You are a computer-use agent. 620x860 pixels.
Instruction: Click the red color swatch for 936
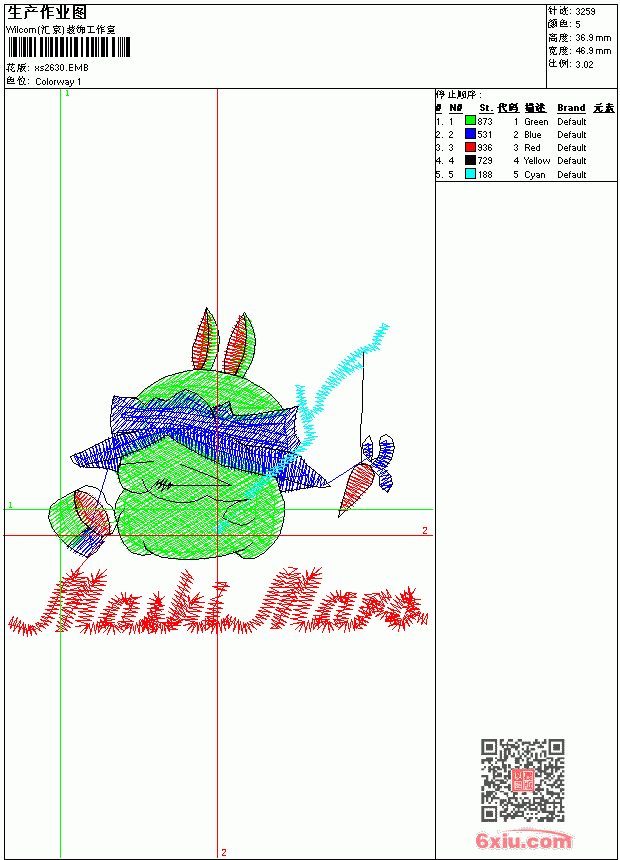[470, 148]
